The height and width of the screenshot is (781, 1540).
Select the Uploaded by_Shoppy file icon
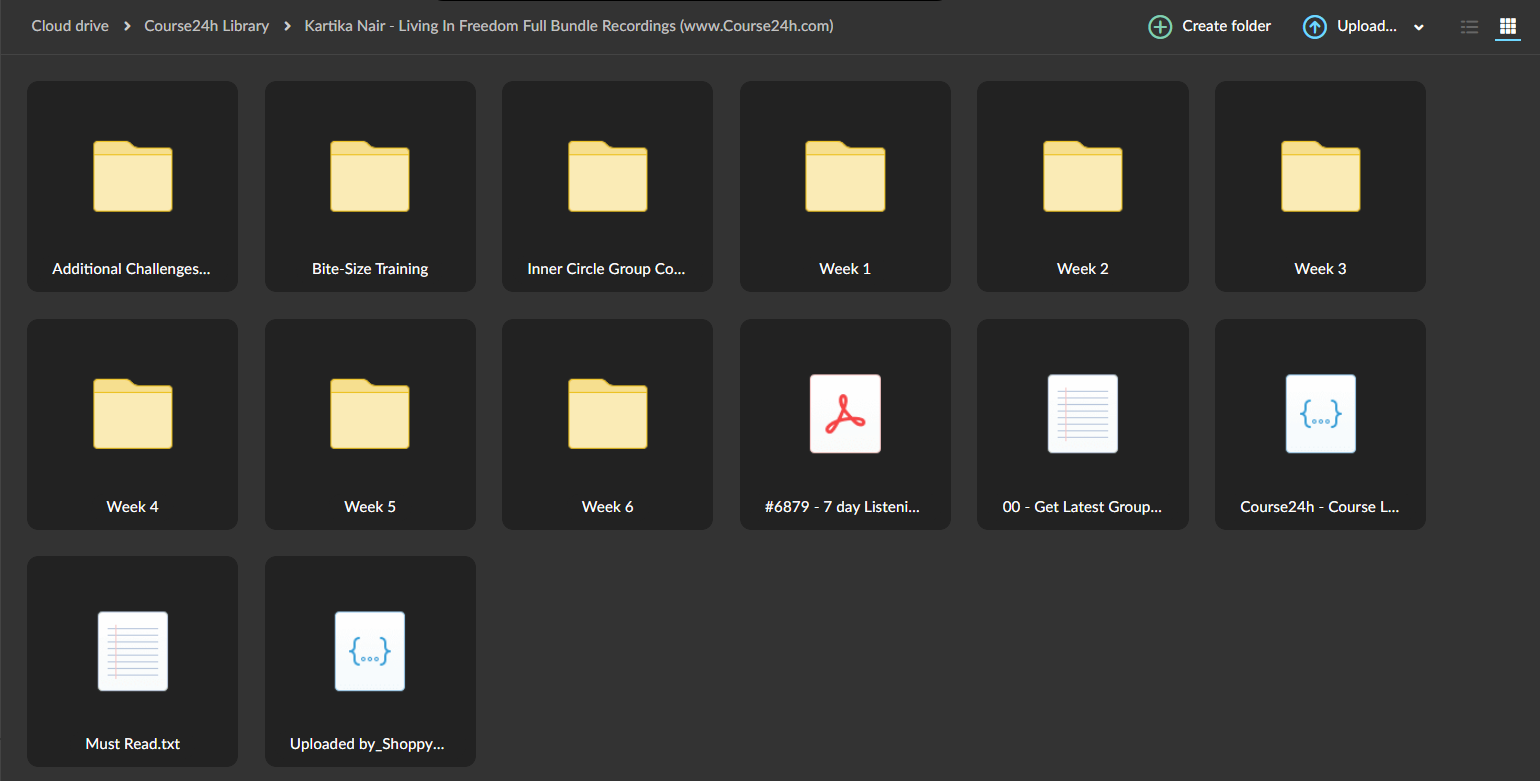(x=370, y=651)
